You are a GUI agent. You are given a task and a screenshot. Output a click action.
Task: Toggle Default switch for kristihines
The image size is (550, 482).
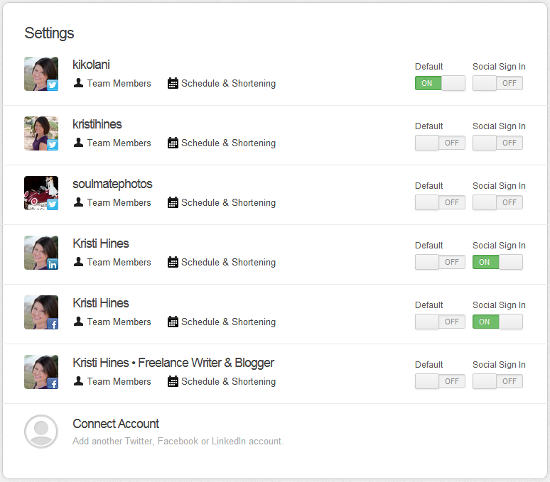[x=440, y=143]
